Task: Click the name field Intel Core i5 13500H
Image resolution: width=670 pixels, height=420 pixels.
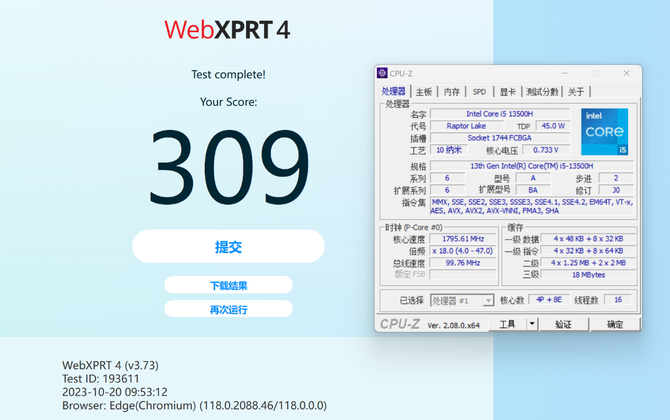Action: (x=500, y=114)
